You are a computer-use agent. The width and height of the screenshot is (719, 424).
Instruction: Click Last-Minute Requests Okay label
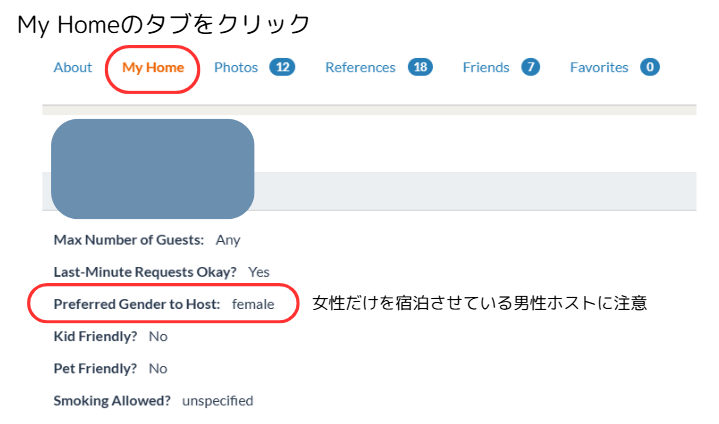(x=145, y=272)
